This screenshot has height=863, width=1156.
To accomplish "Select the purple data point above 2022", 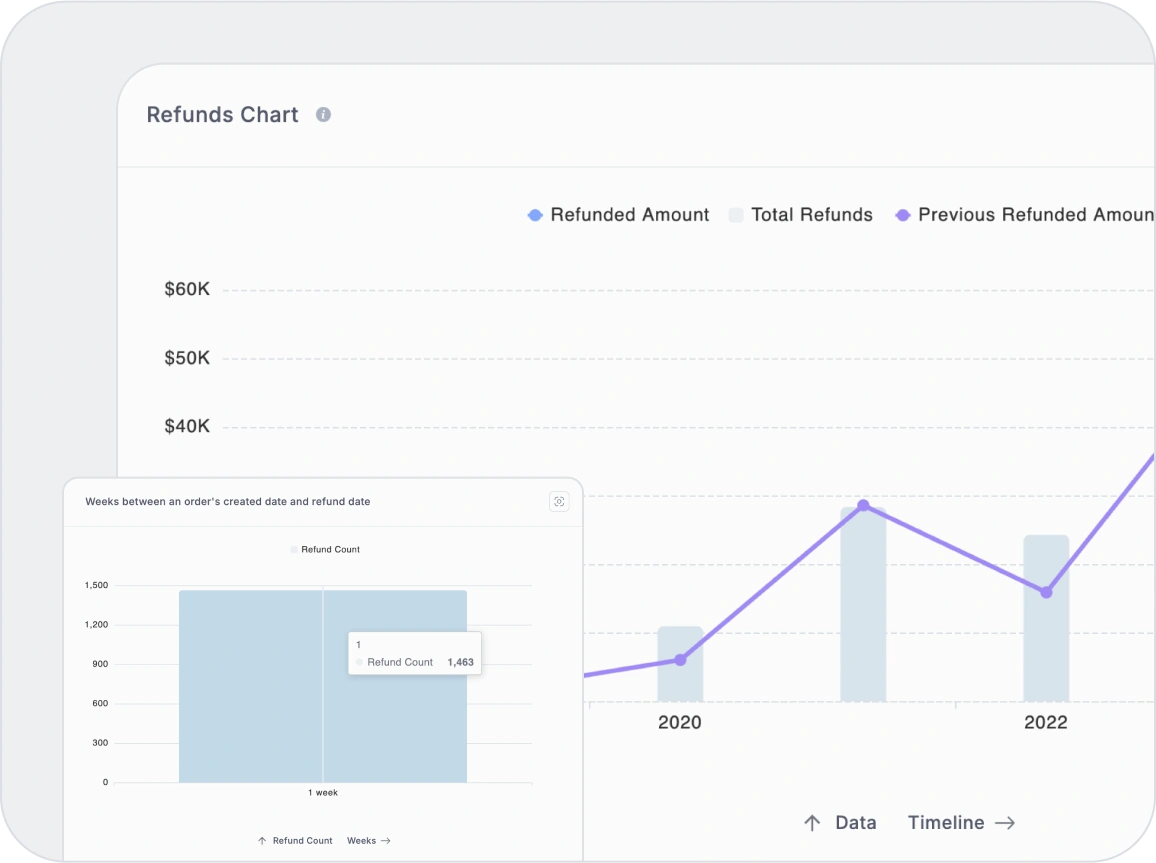I will [x=1046, y=592].
